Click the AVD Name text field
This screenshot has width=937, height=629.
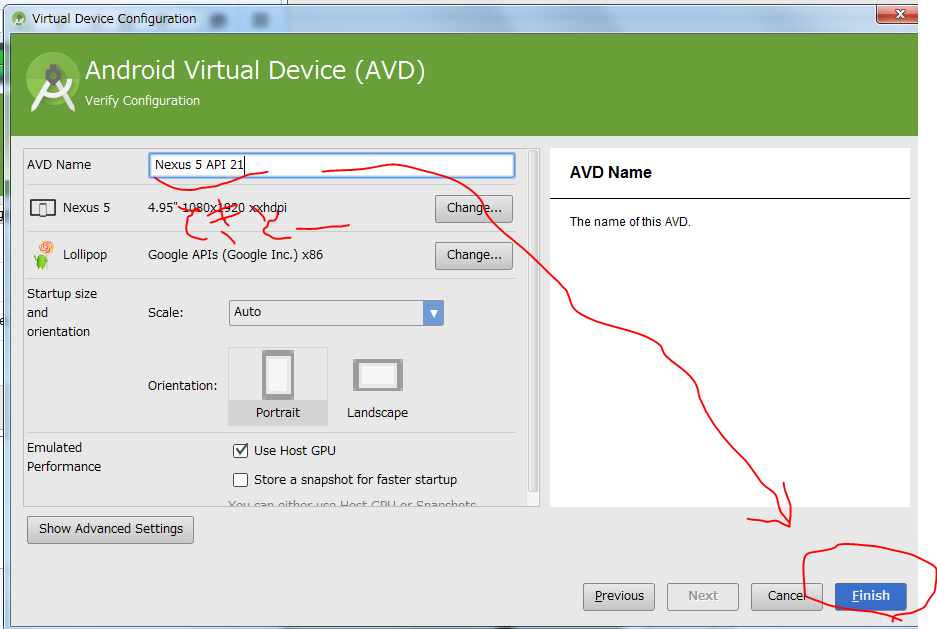(x=332, y=165)
